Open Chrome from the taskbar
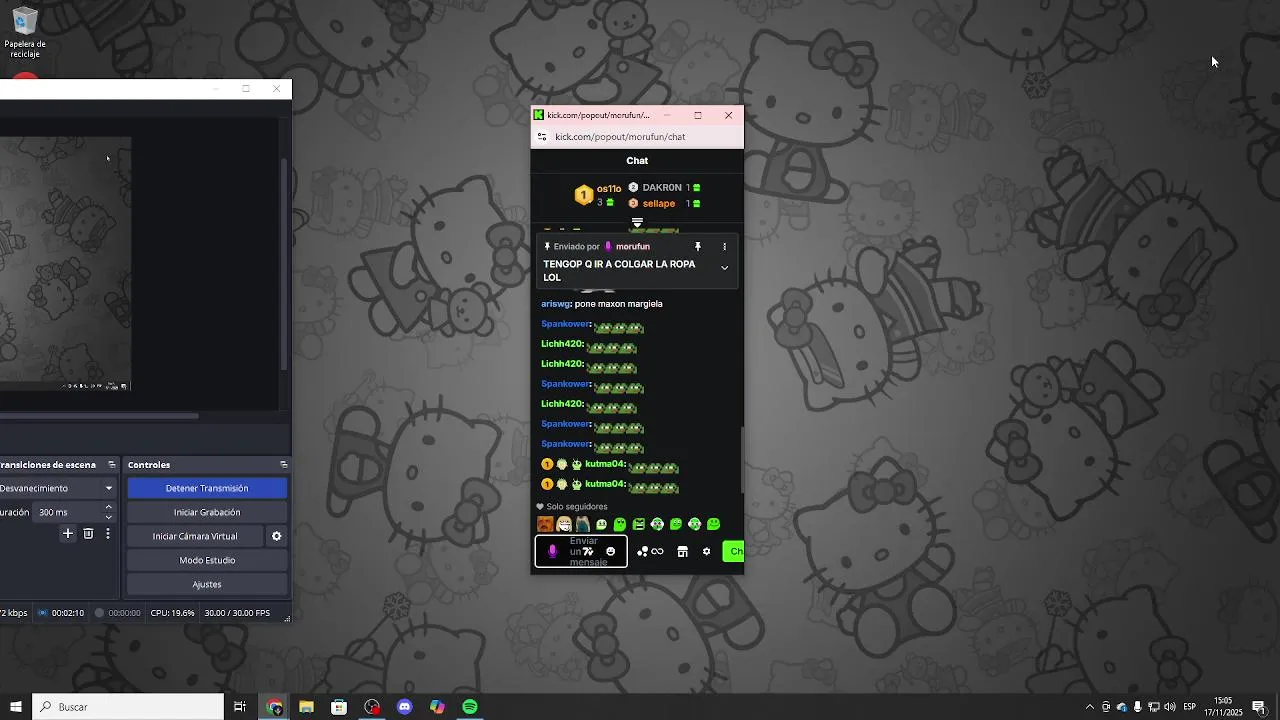Viewport: 1280px width, 720px height. click(275, 707)
